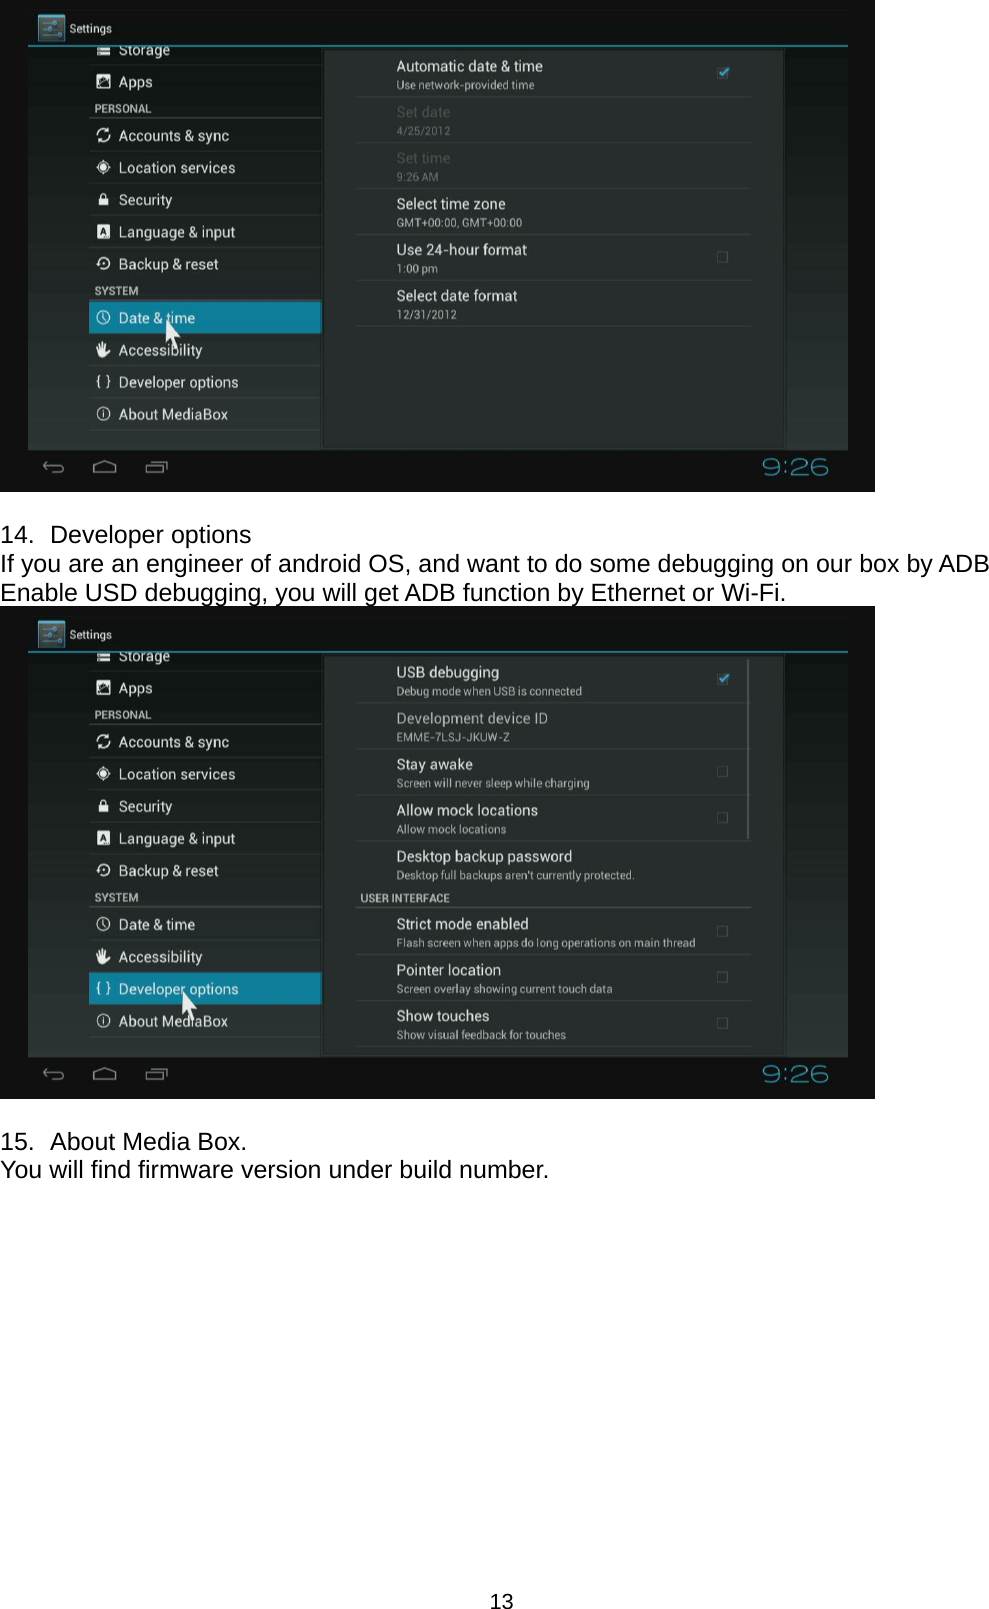Click Accessibility hand icon in top screenshot

pos(103,349)
